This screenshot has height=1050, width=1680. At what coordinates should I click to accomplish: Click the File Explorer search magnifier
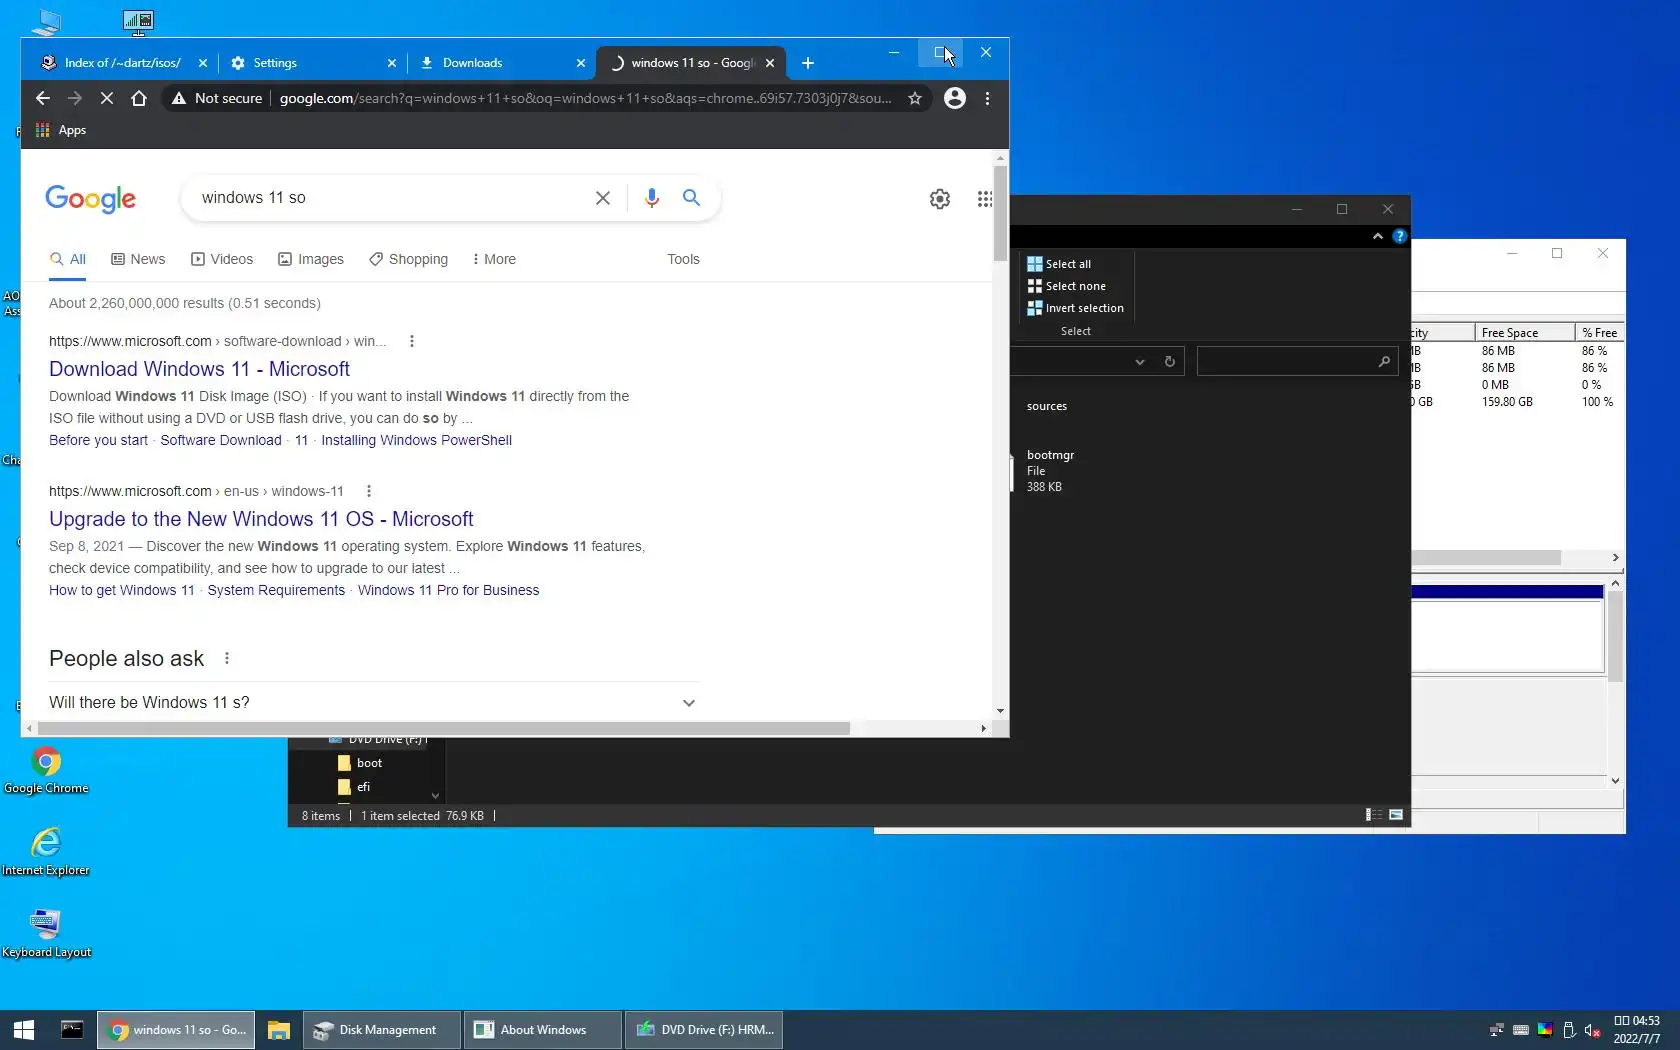(x=1384, y=361)
